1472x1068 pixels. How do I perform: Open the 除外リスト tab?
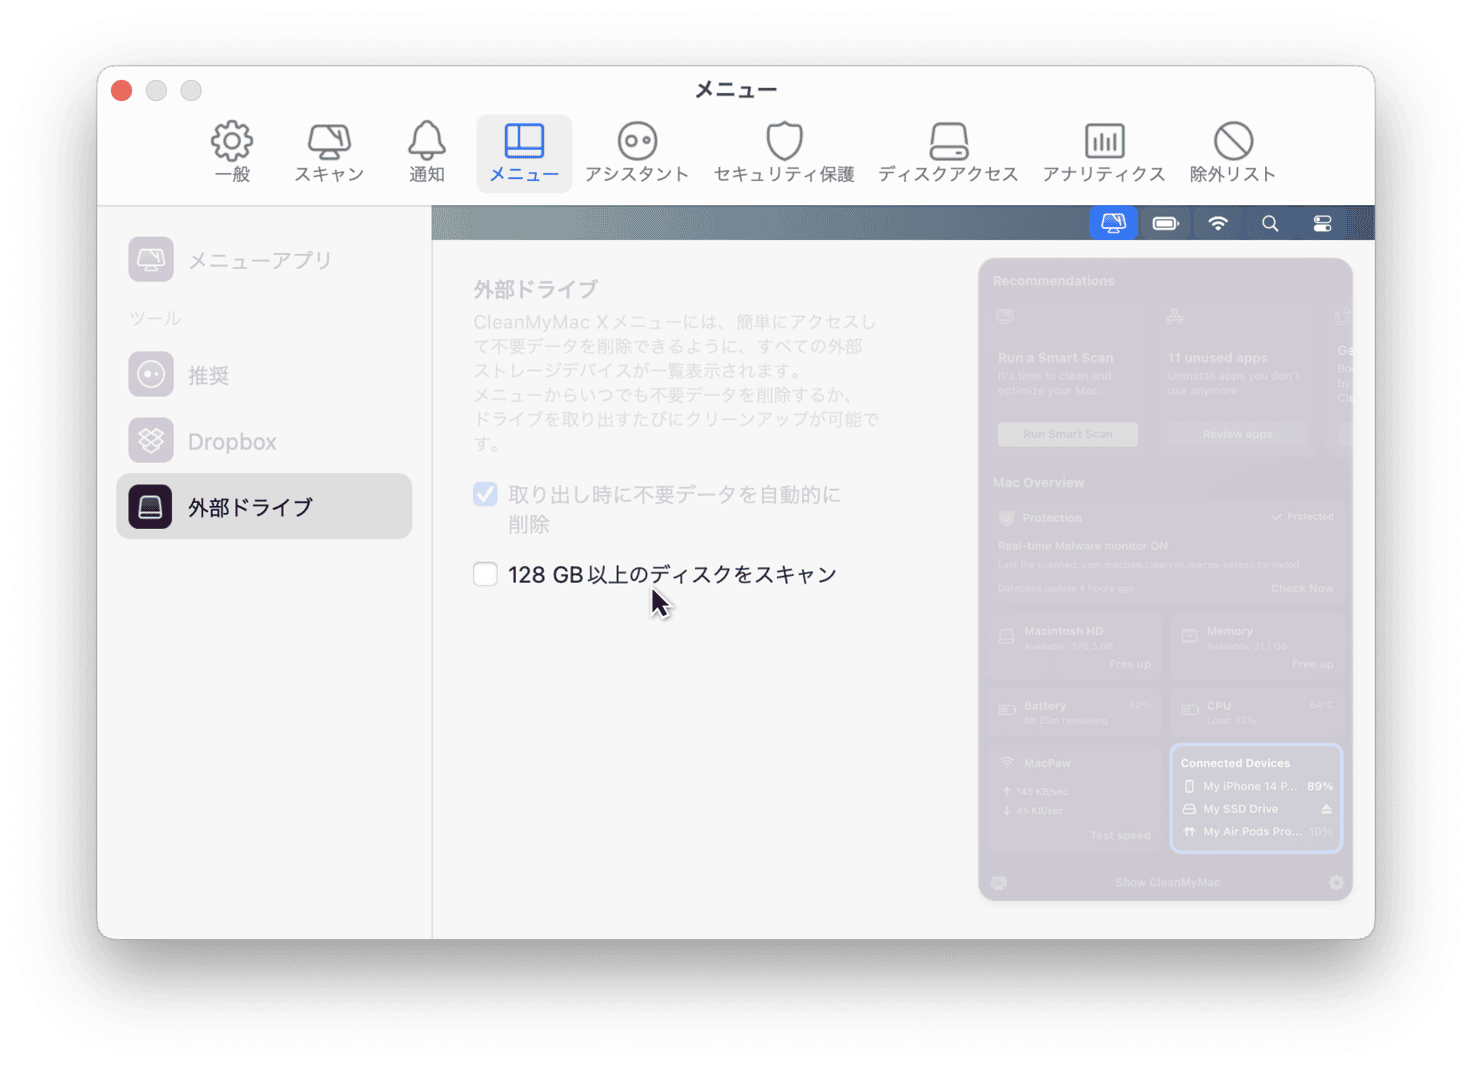click(1233, 152)
